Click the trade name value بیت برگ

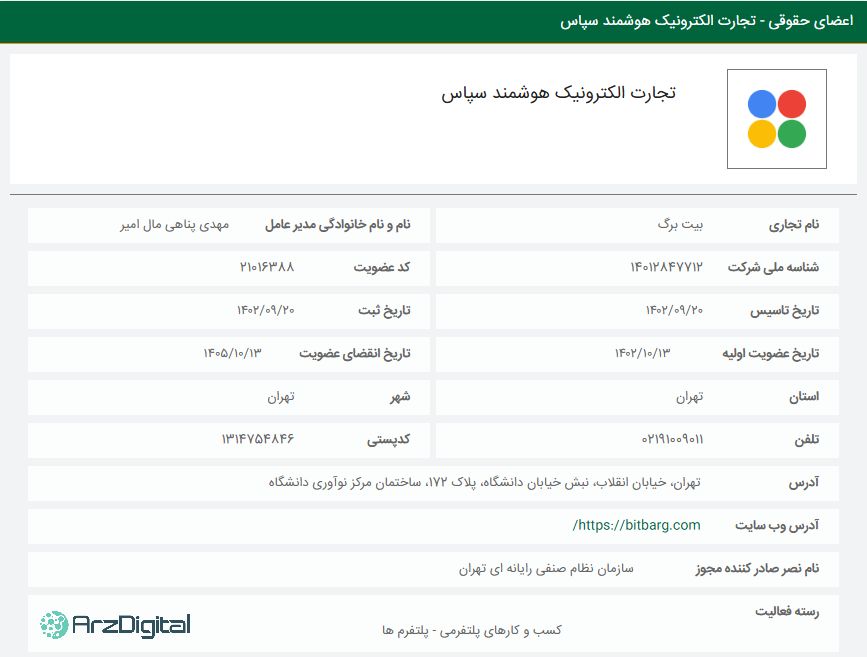click(x=680, y=225)
